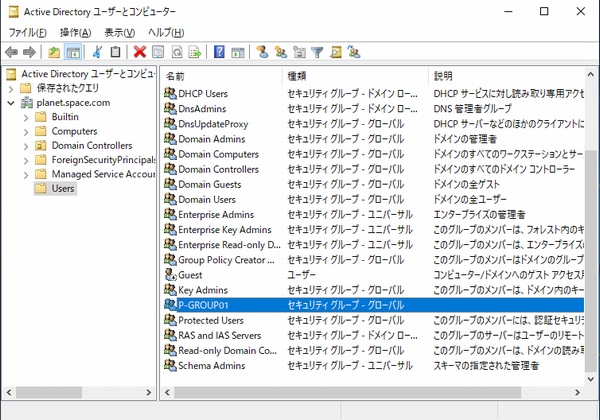
Task: Expand the ForeignSecurityPrincipals node
Action: click(x=26, y=161)
